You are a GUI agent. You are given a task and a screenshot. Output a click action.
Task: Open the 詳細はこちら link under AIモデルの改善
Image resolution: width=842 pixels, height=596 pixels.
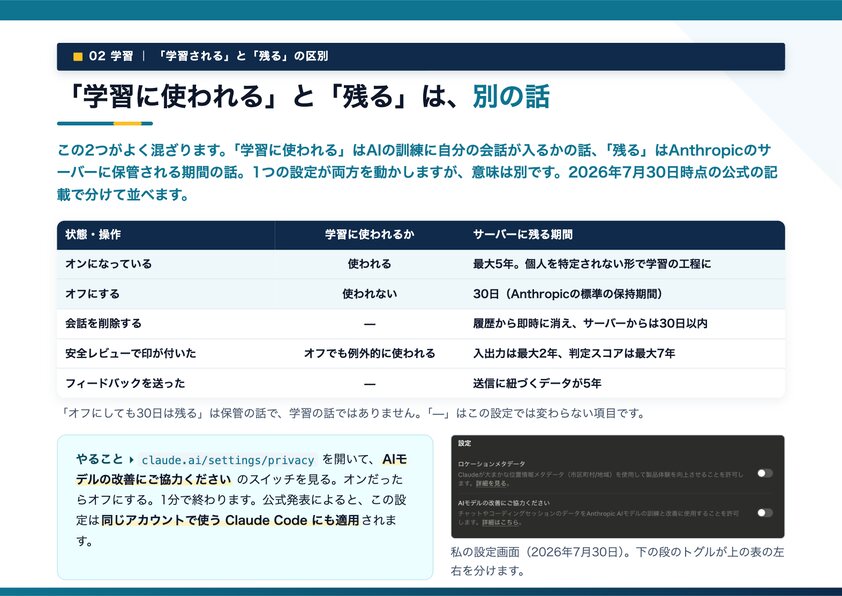click(500, 522)
